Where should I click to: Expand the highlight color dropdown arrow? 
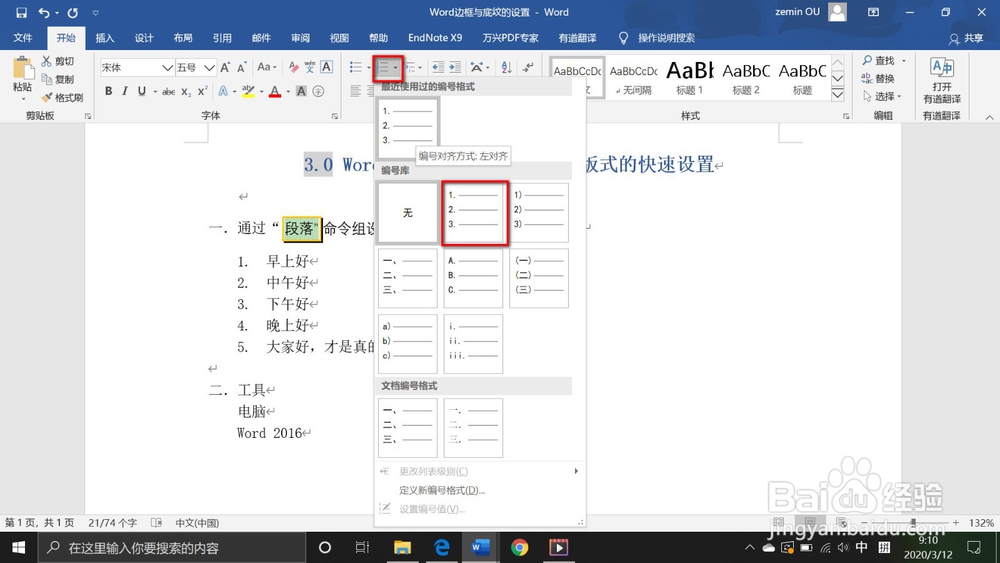click(261, 92)
